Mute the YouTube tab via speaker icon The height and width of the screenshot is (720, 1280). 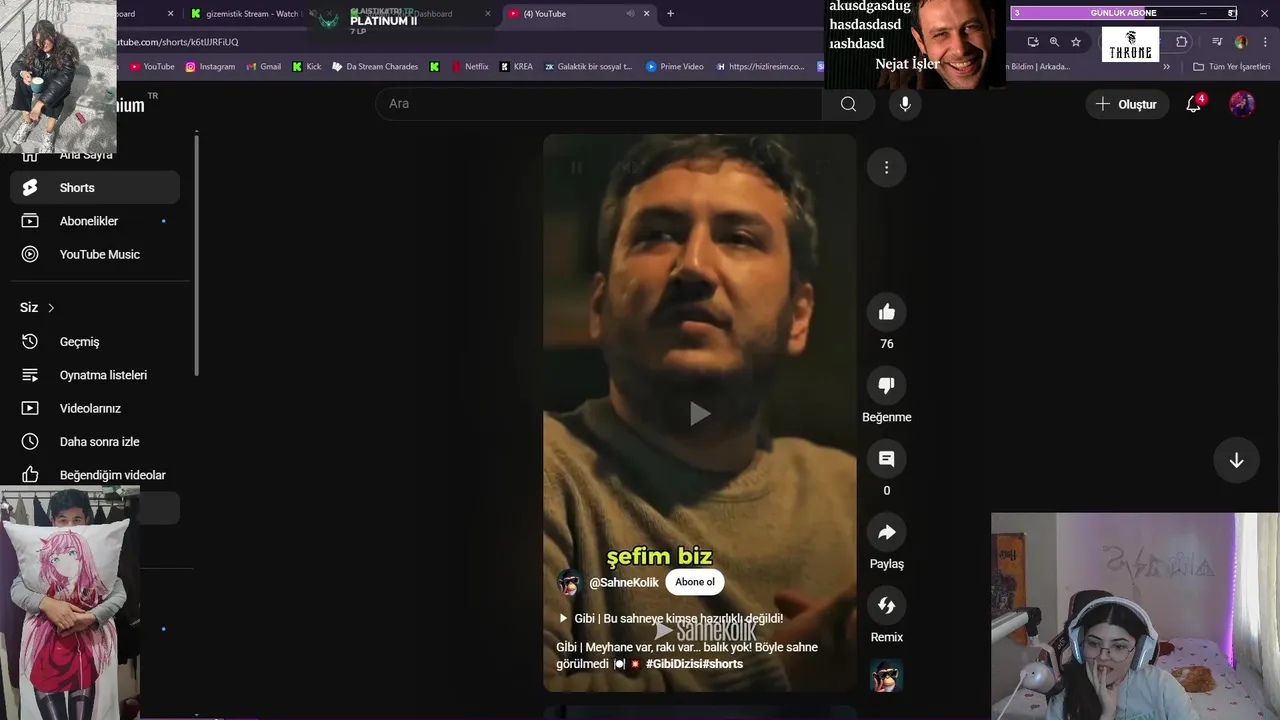point(630,14)
